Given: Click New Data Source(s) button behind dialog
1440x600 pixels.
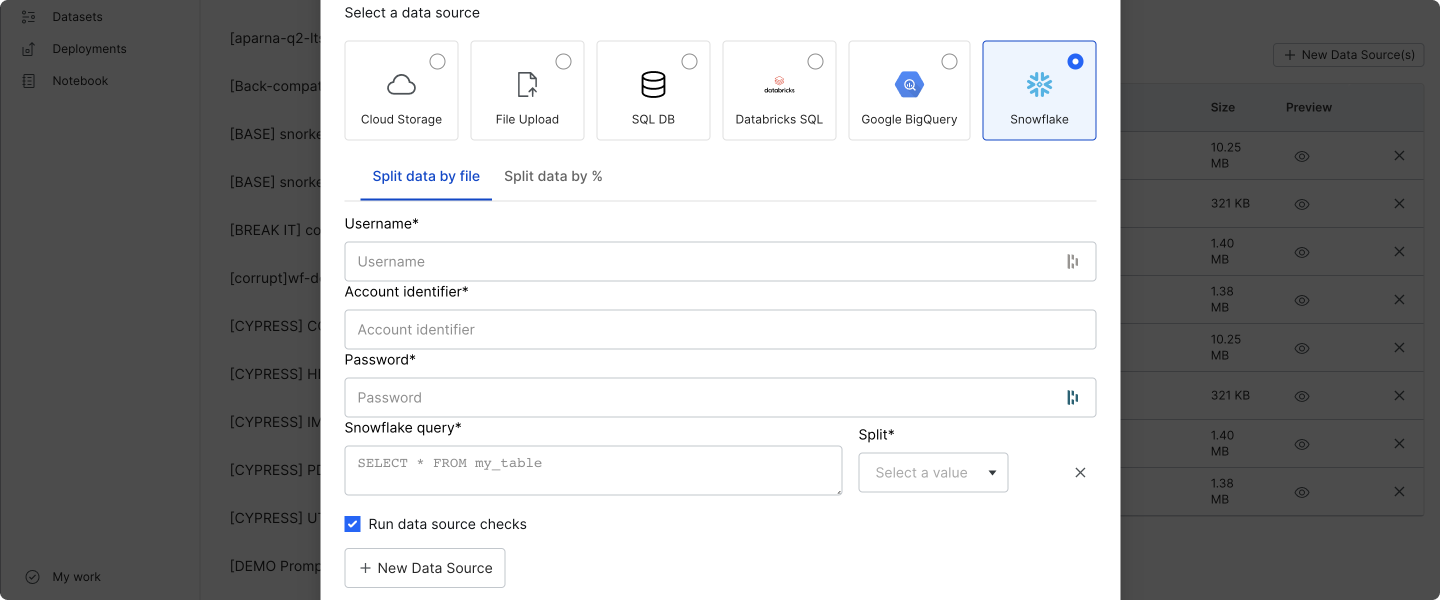Looking at the screenshot, I should click(x=1349, y=55).
